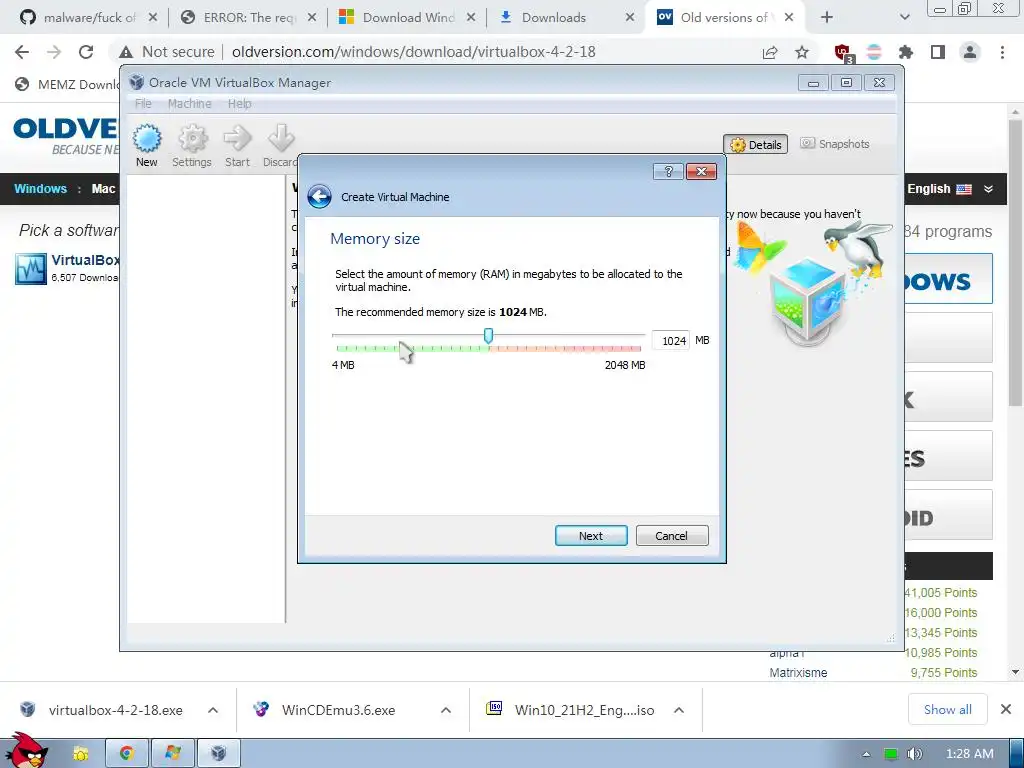Click the Mac link in site navigation
The height and width of the screenshot is (768, 1024).
click(103, 189)
